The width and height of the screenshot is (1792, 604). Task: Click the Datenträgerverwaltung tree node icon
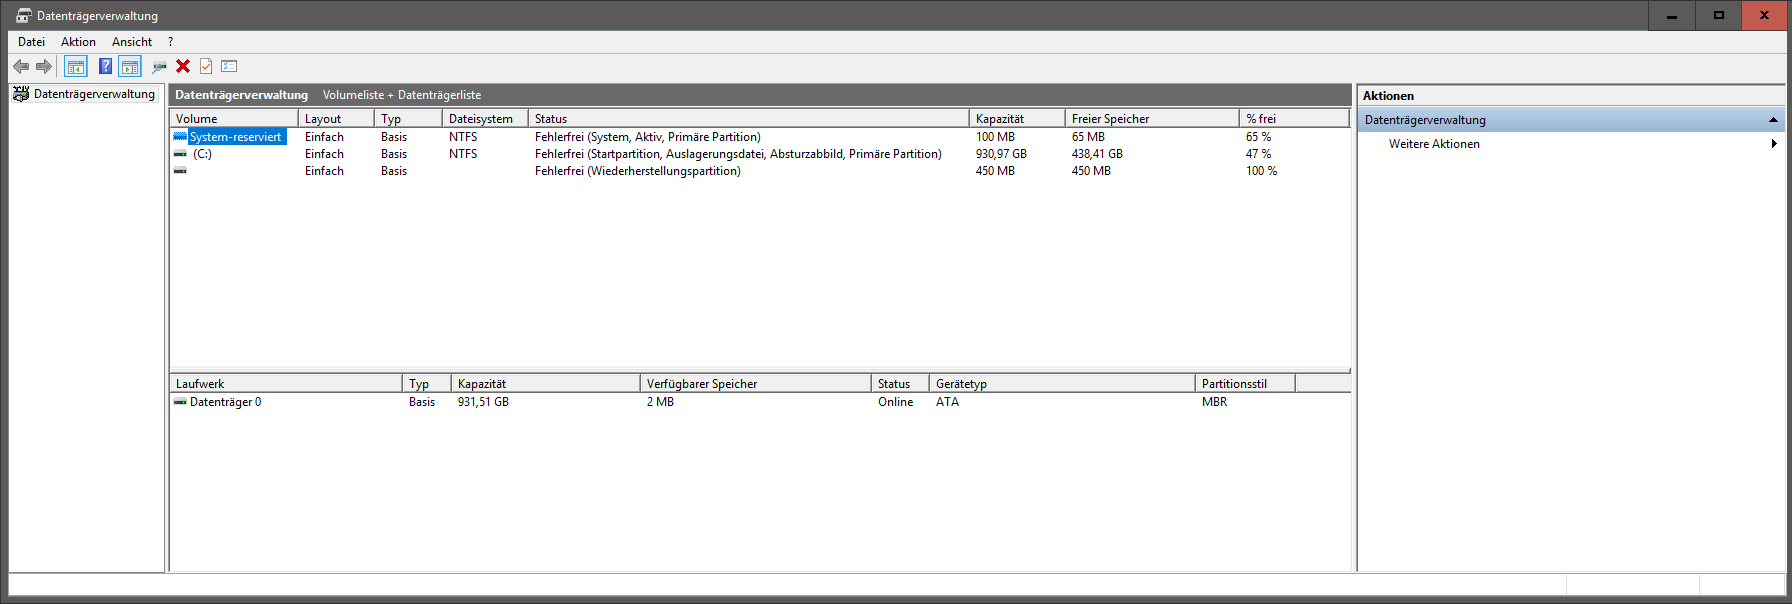pyautogui.click(x=21, y=94)
